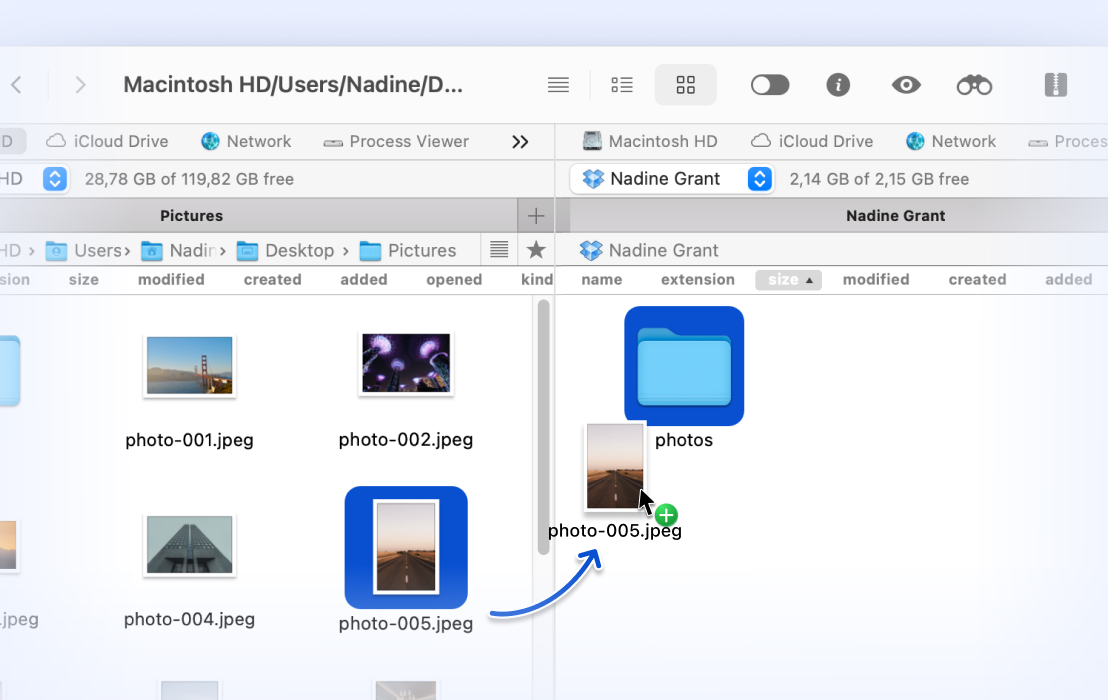The image size is (1108, 700).
Task: Open the left pane drive selector dropdown
Action: point(55,178)
